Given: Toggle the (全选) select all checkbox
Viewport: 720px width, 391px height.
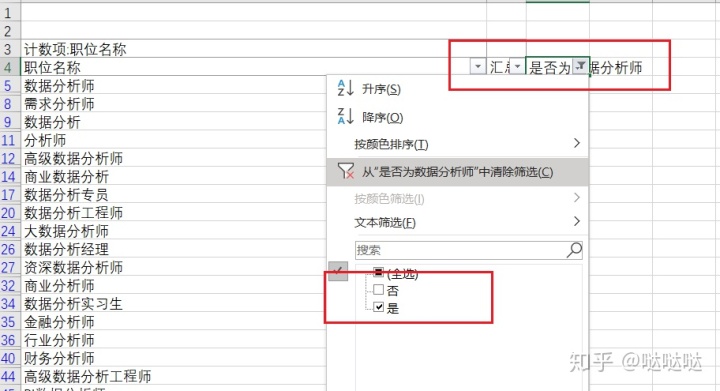Looking at the screenshot, I should [378, 273].
